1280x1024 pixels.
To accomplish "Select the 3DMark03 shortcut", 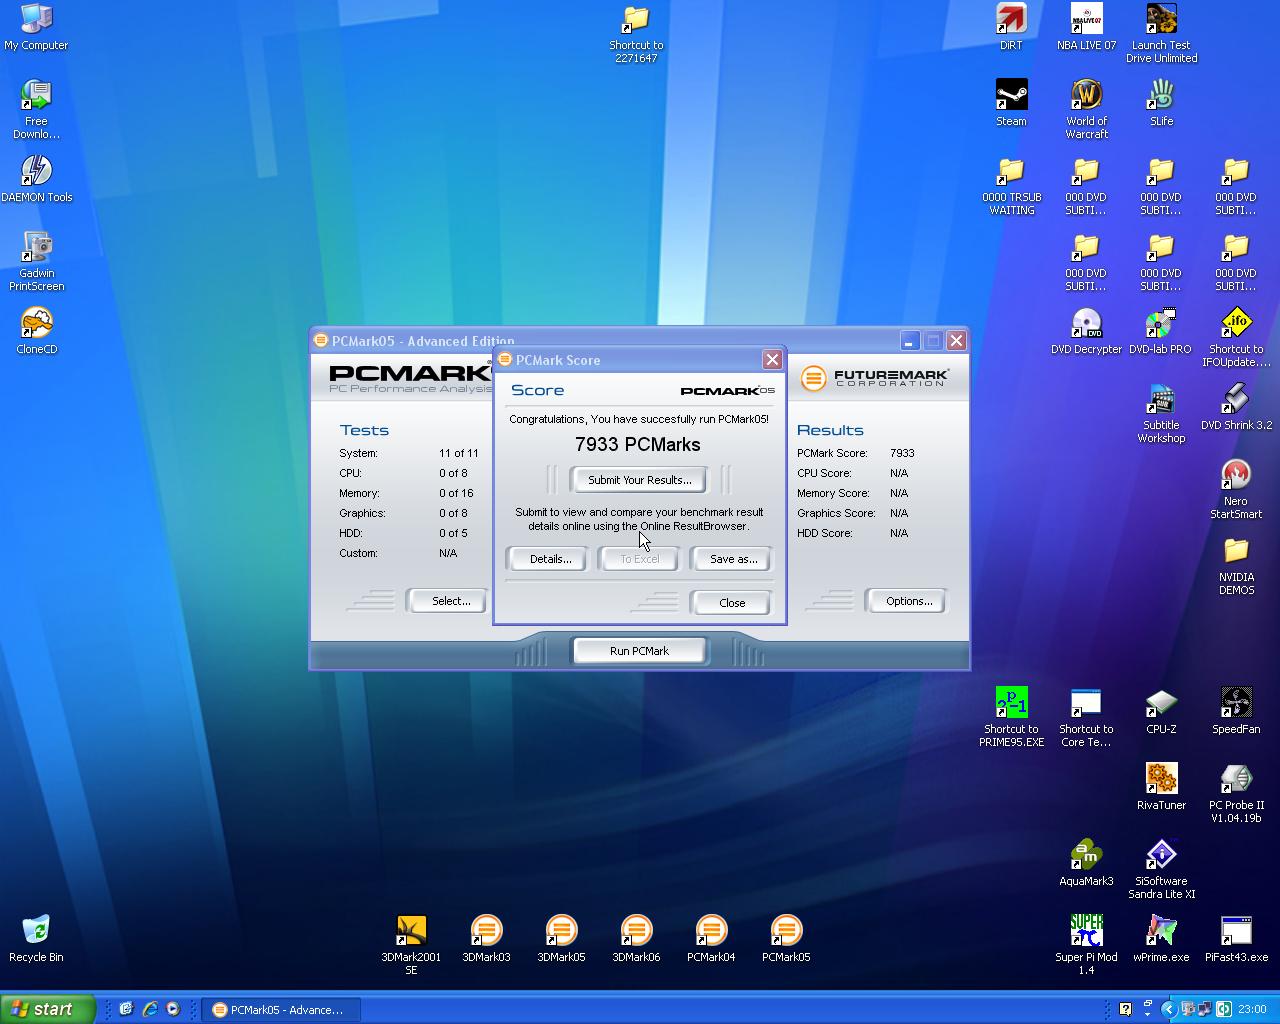I will click(486, 939).
